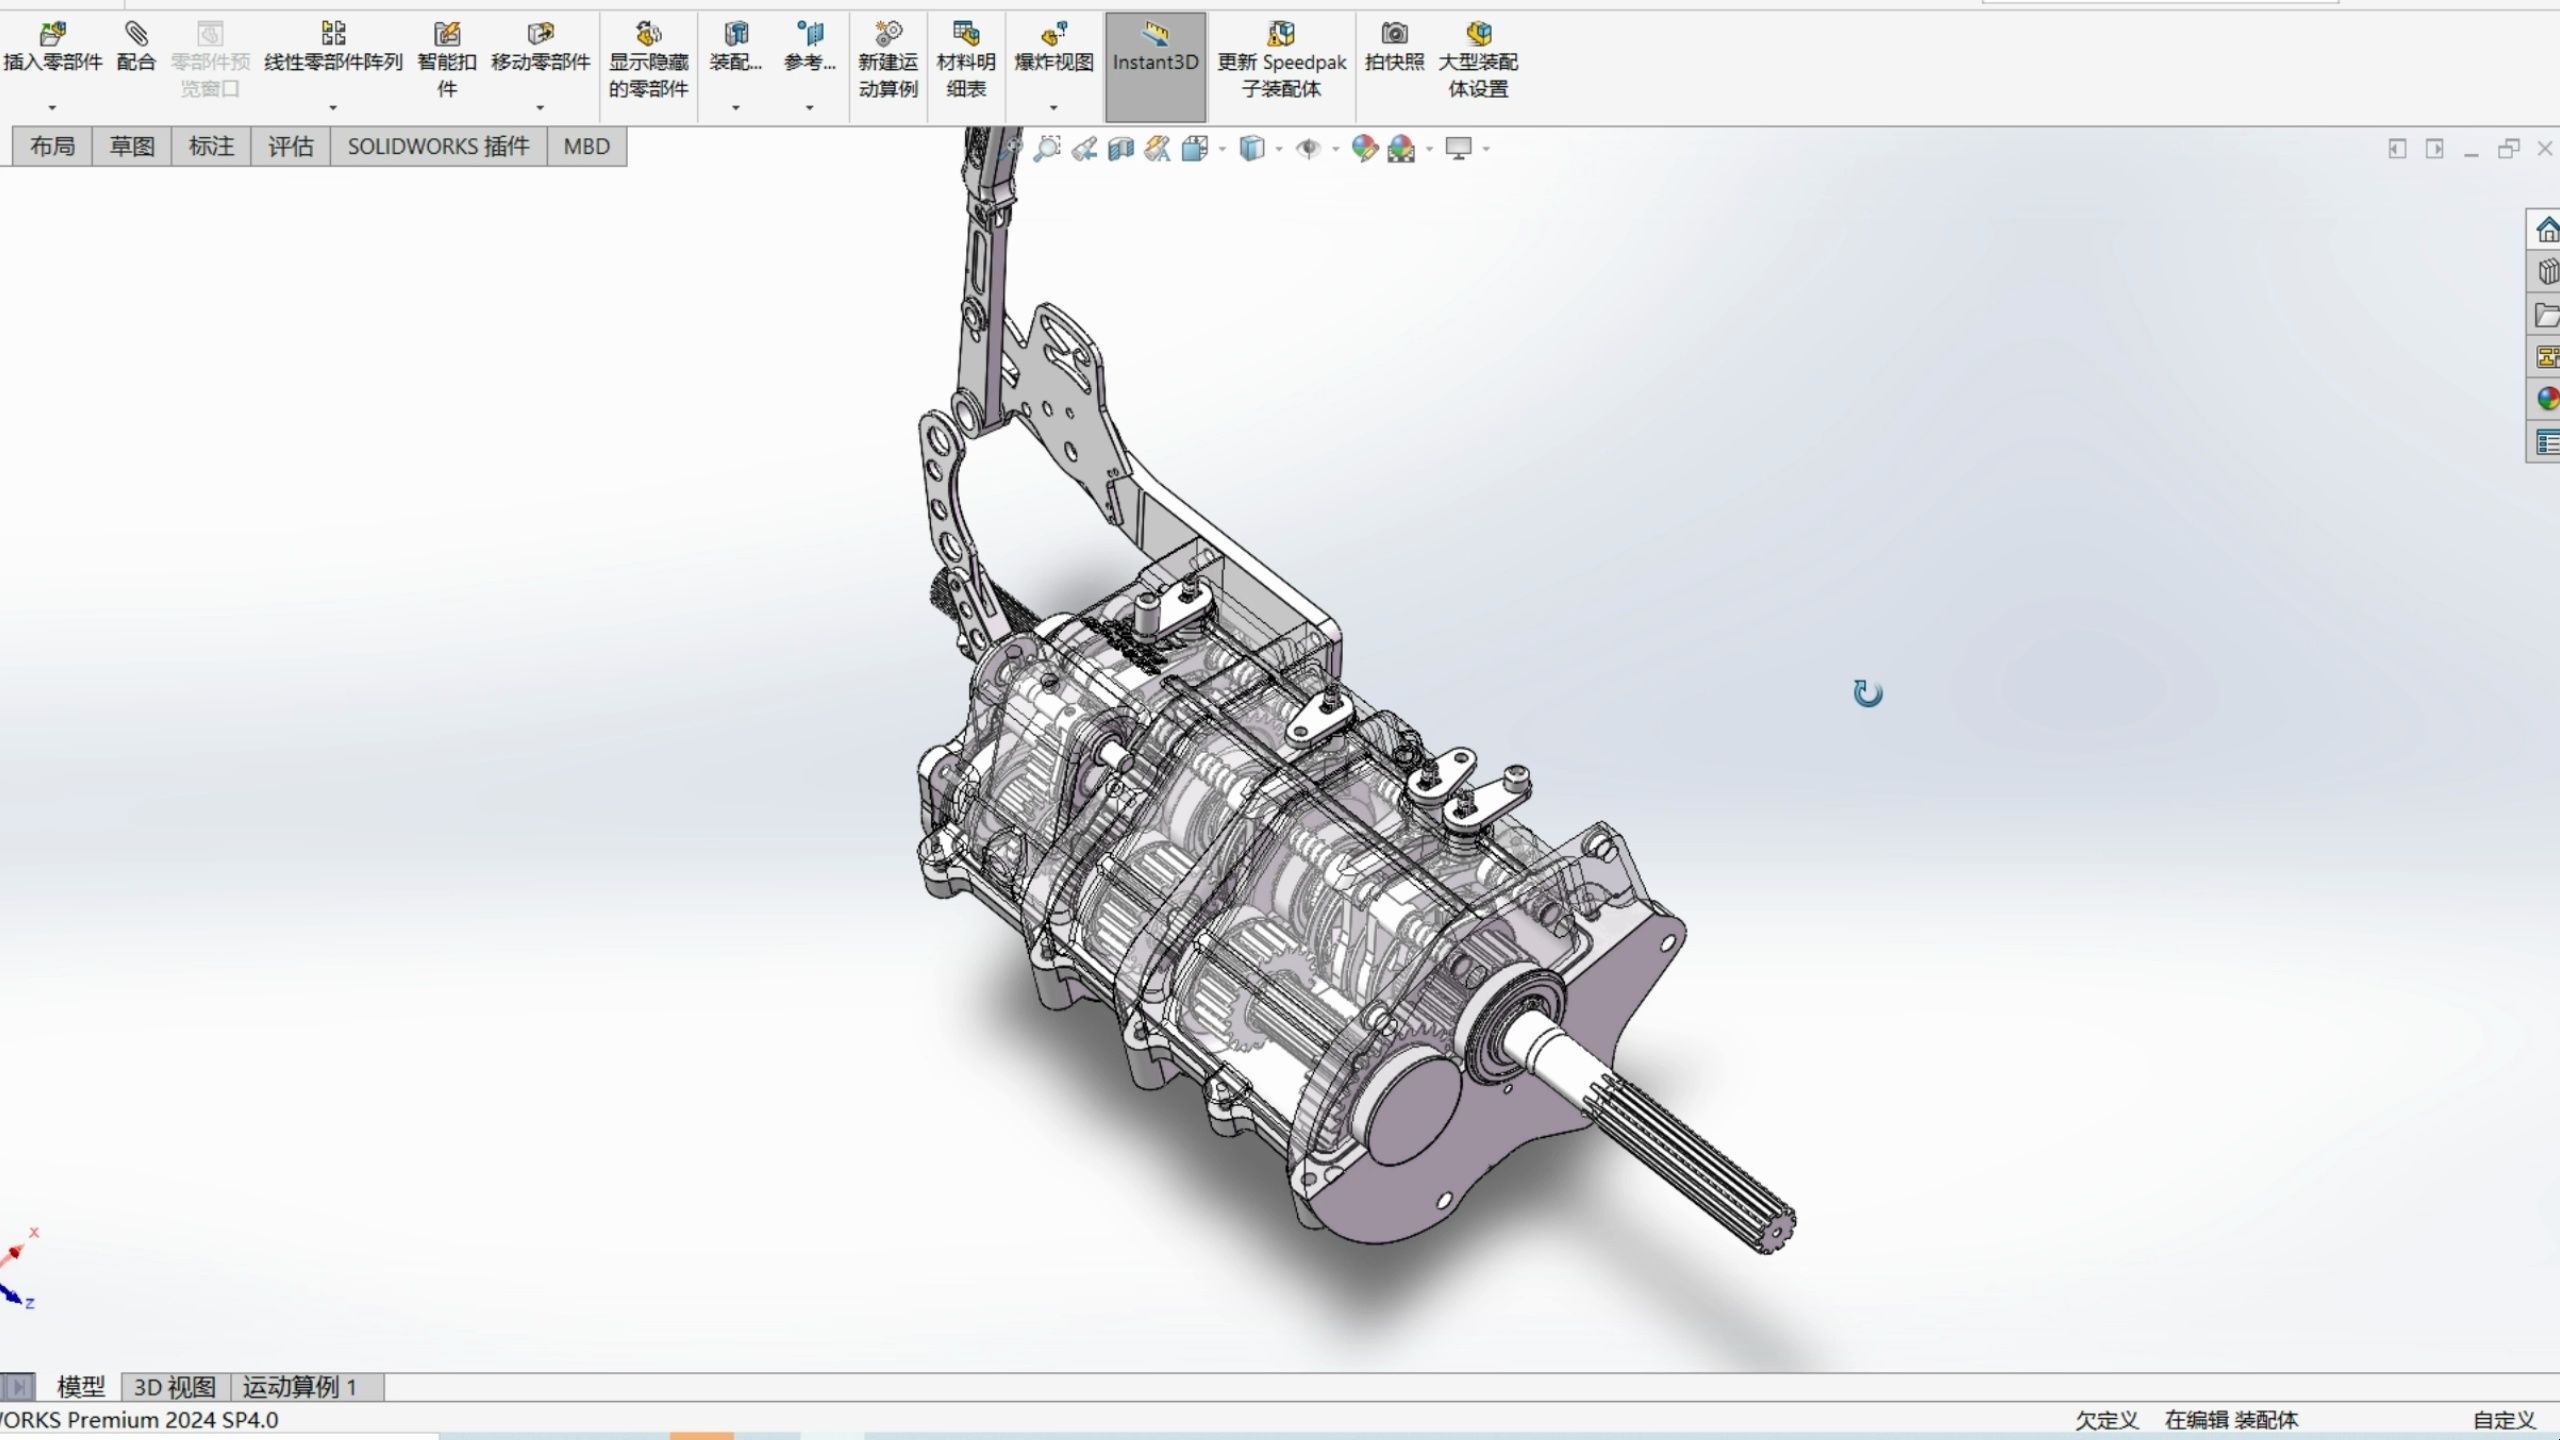Click the Insert Components (插入零部件) icon
This screenshot has height=1440, width=2560.
52,34
